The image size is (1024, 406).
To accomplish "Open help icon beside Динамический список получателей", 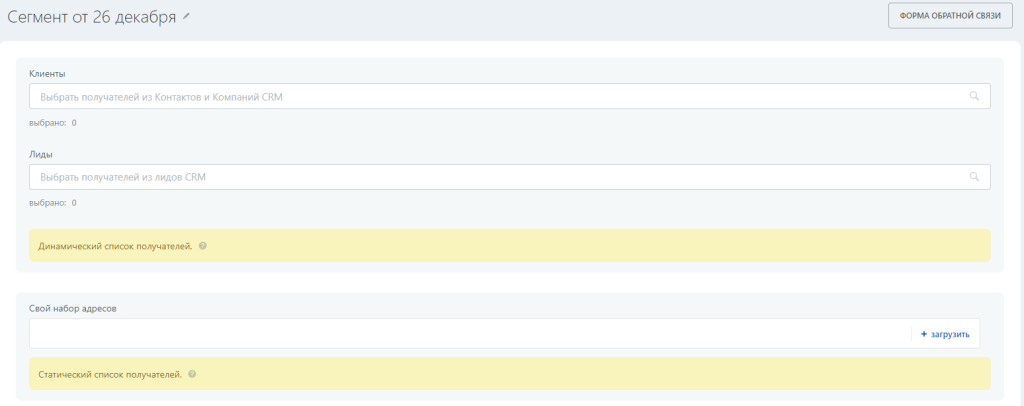I will 202,246.
